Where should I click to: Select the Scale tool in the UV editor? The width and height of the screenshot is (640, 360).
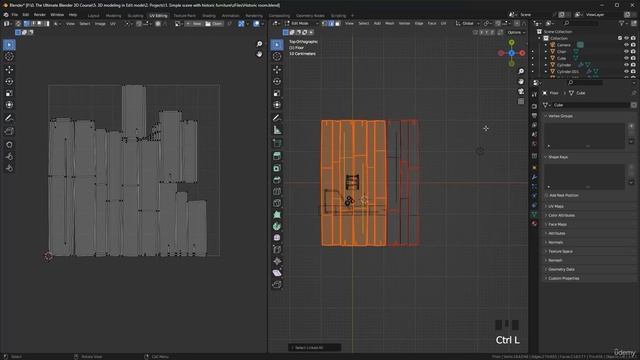[9, 93]
